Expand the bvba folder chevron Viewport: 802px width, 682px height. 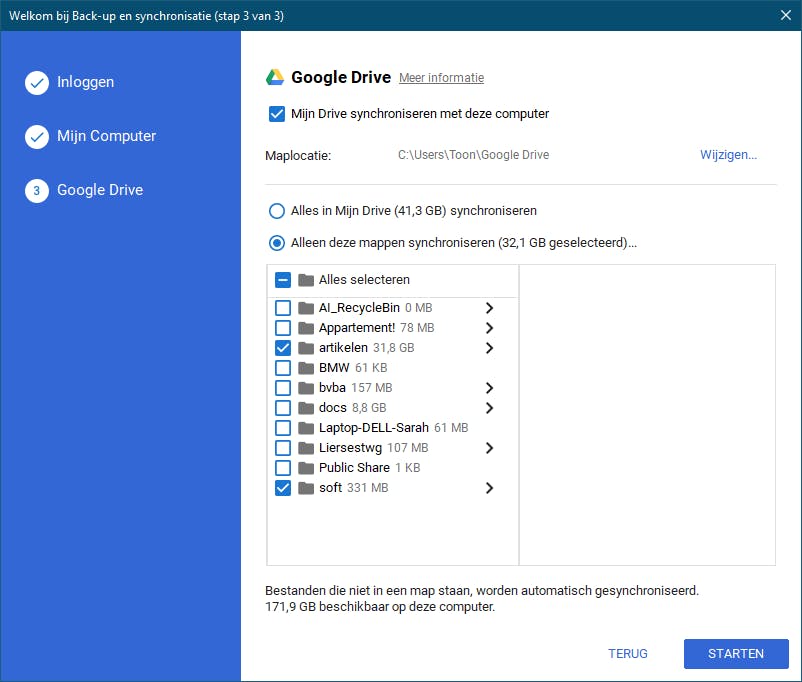click(489, 388)
